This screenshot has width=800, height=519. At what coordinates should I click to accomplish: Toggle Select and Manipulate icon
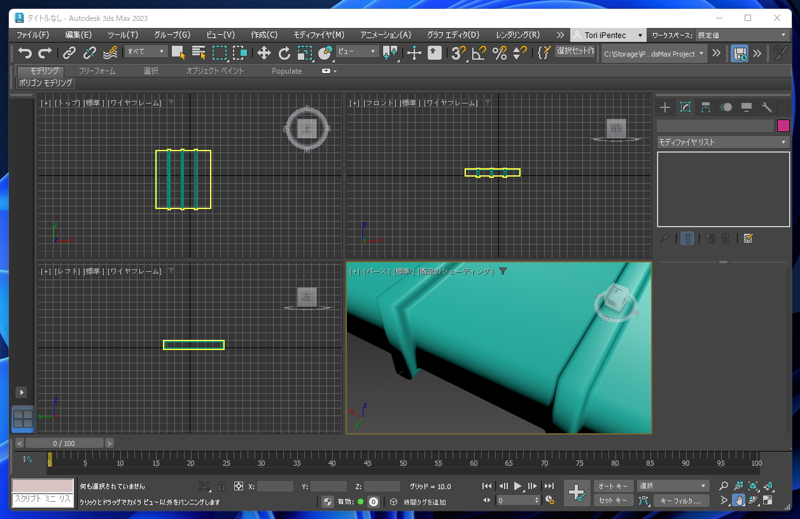click(414, 53)
